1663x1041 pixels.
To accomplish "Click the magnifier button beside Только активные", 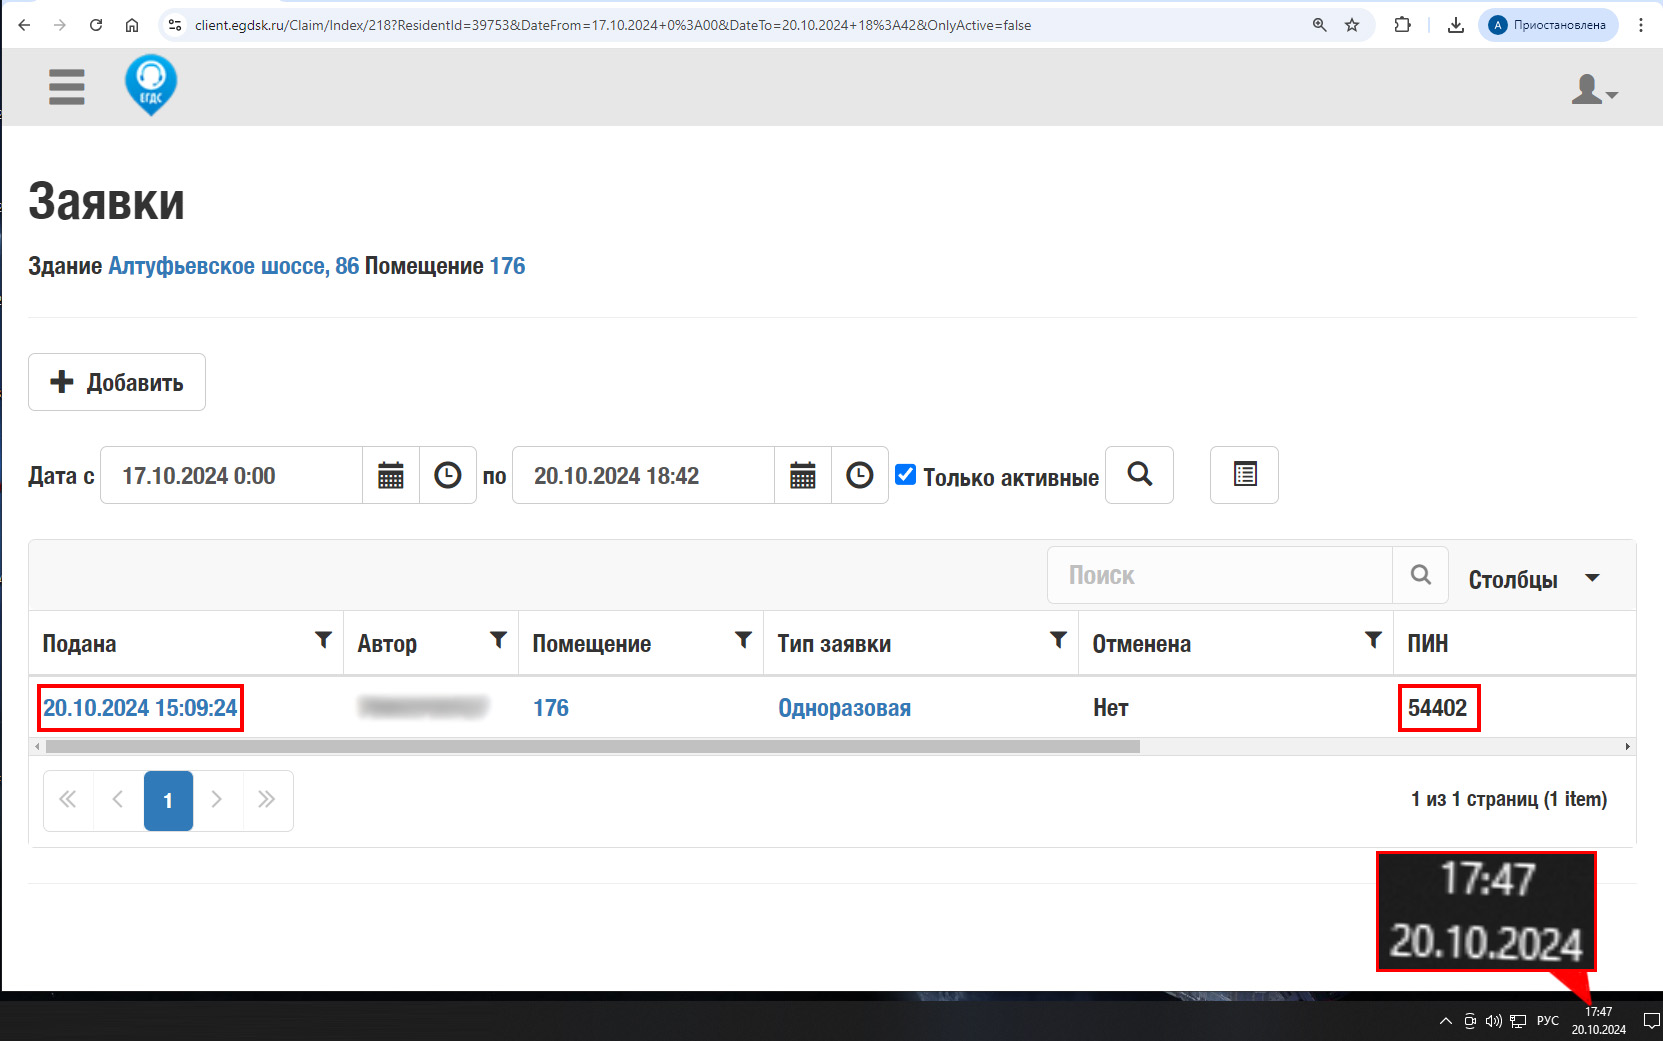I will coord(1139,475).
